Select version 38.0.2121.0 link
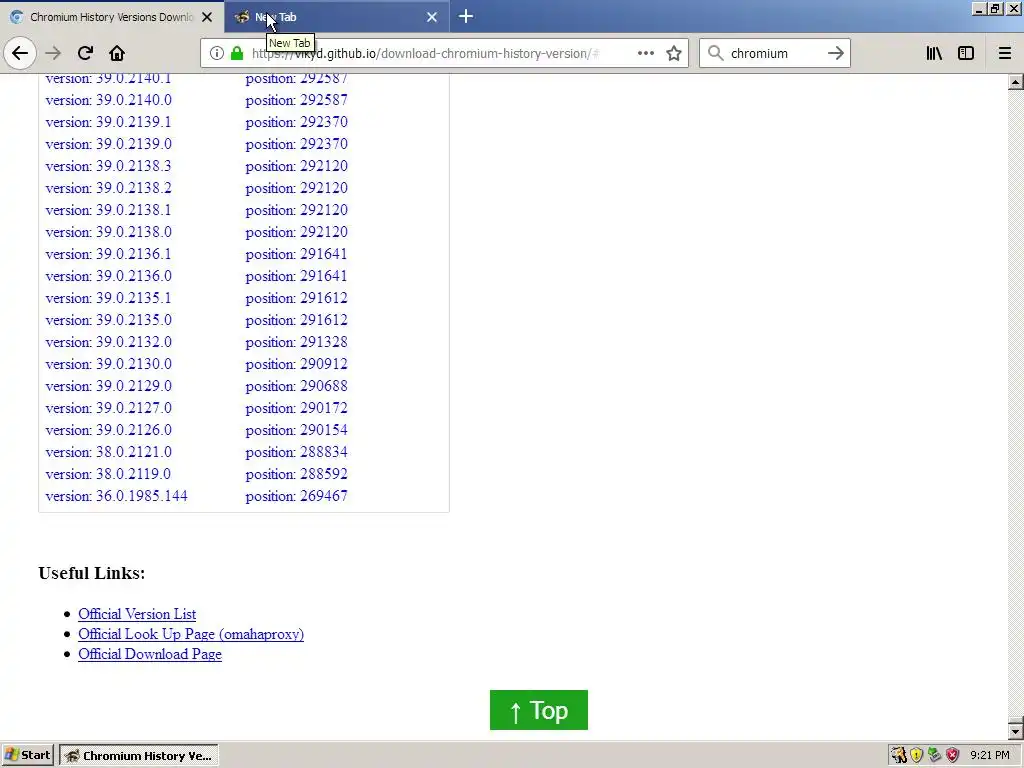 click(108, 452)
